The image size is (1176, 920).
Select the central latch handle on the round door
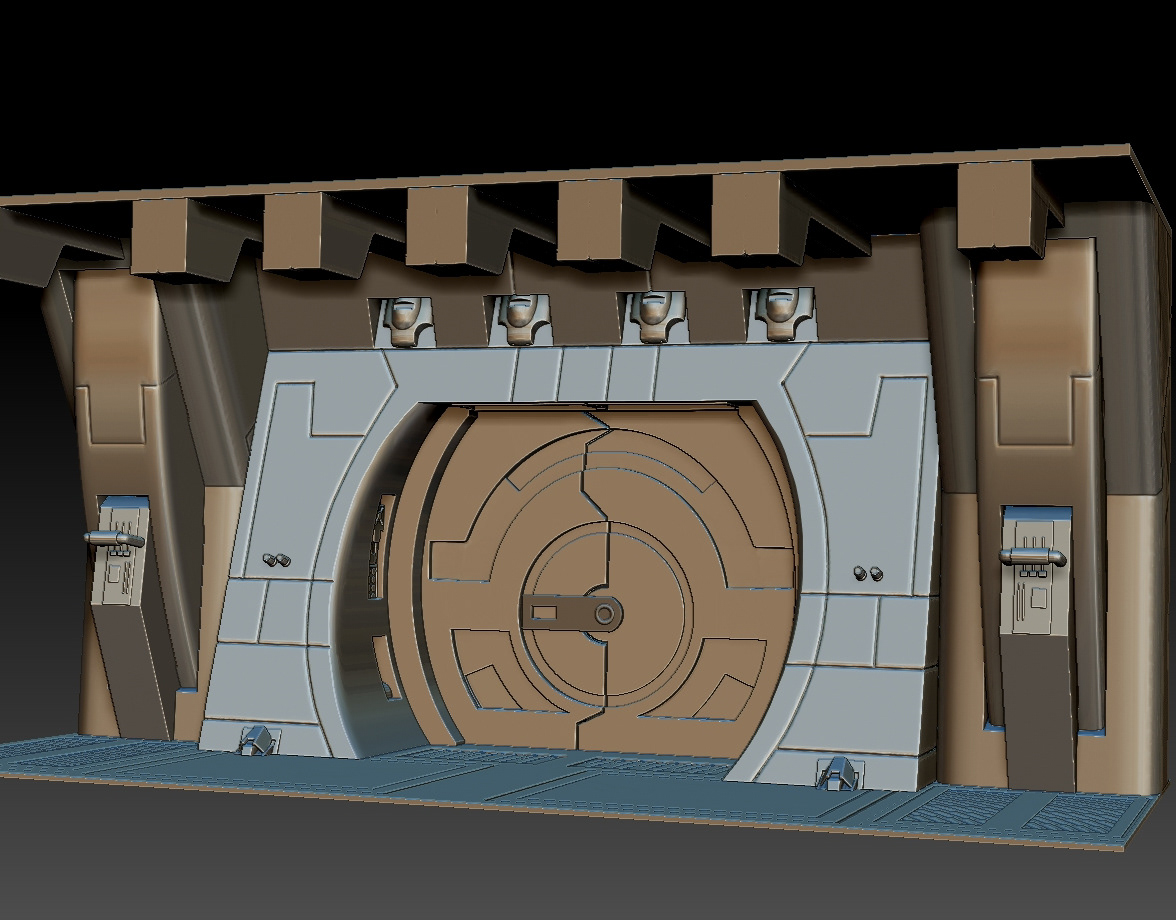coord(574,613)
